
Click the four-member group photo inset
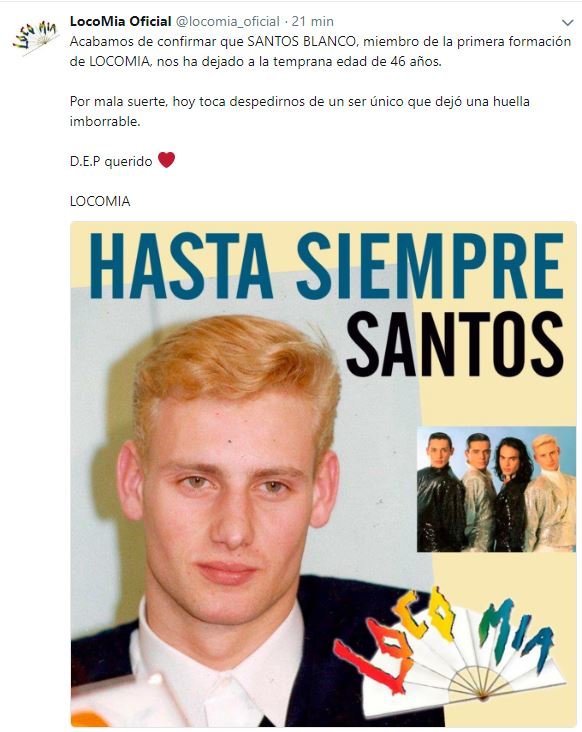tap(496, 489)
